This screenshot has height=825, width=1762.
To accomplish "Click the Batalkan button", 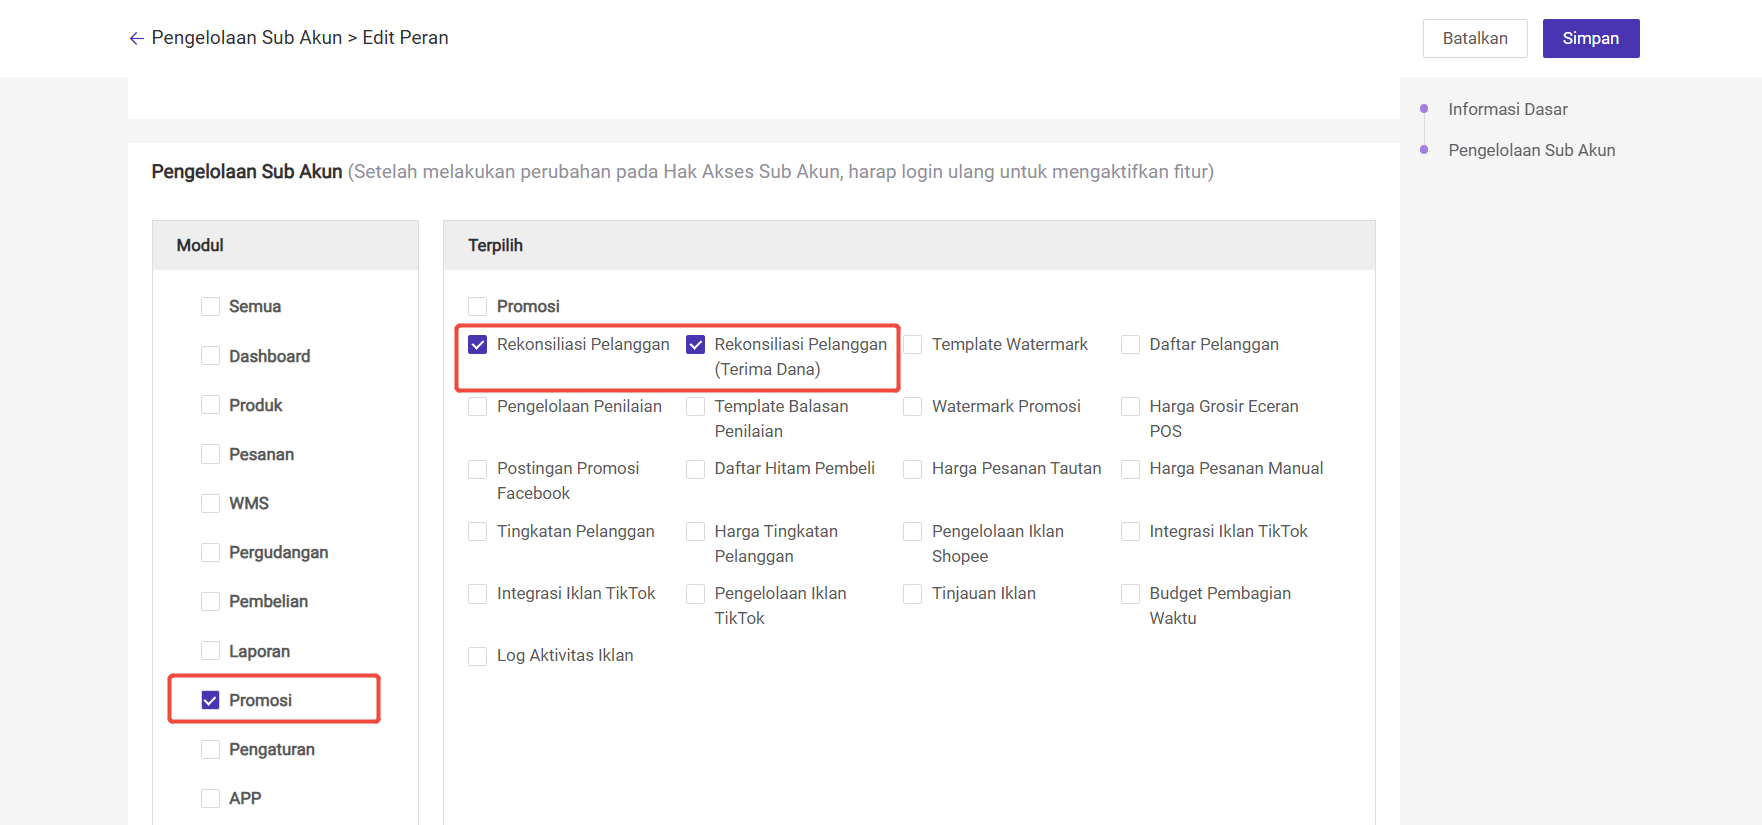I will [1474, 39].
